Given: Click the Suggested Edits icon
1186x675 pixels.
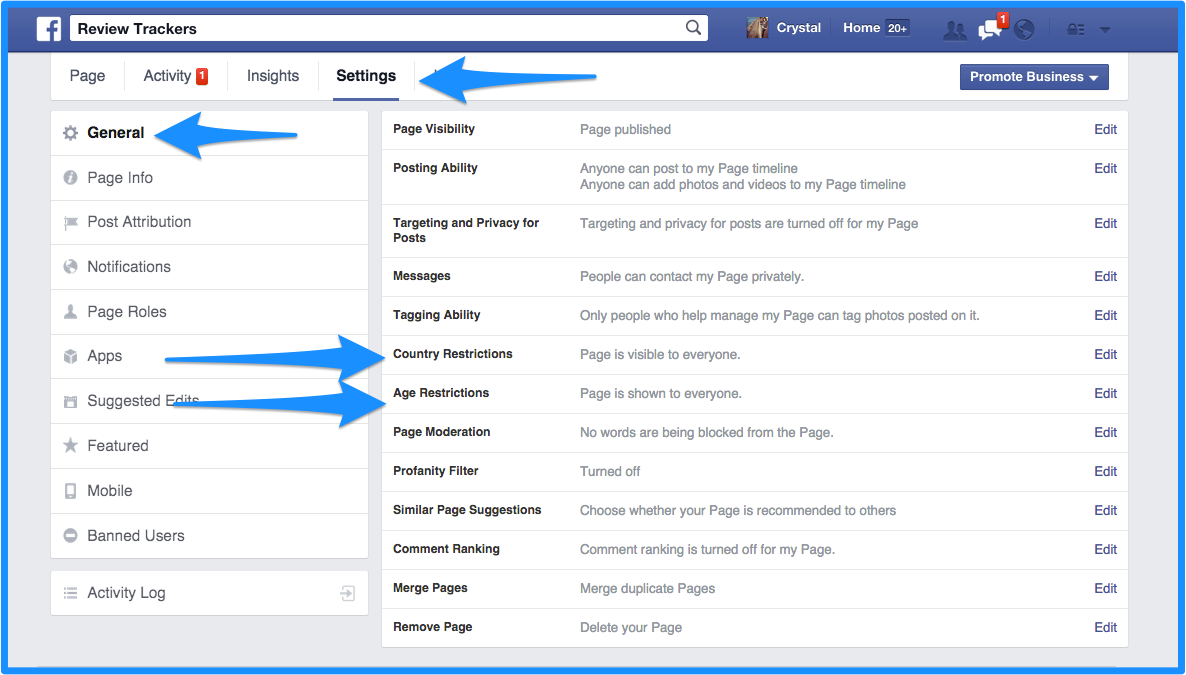Looking at the screenshot, I should (70, 401).
